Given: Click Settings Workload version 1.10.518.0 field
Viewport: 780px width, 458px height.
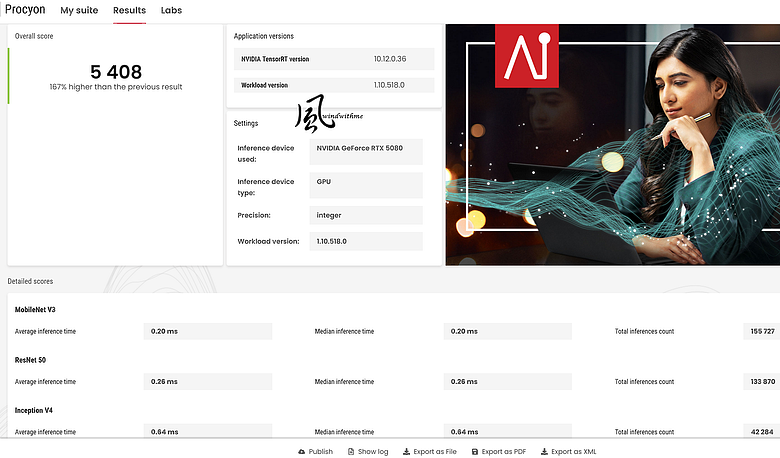Looking at the screenshot, I should [x=366, y=241].
